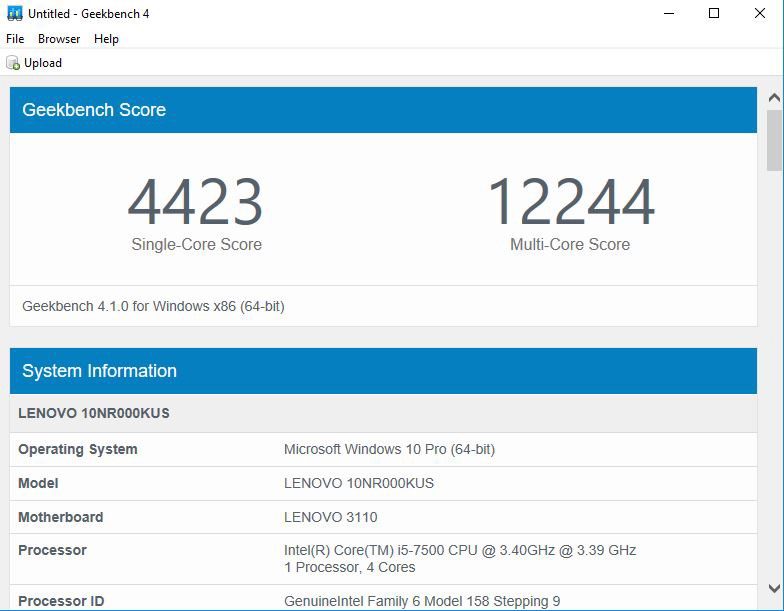Select the 4423 Single-Core Score value

[196, 202]
